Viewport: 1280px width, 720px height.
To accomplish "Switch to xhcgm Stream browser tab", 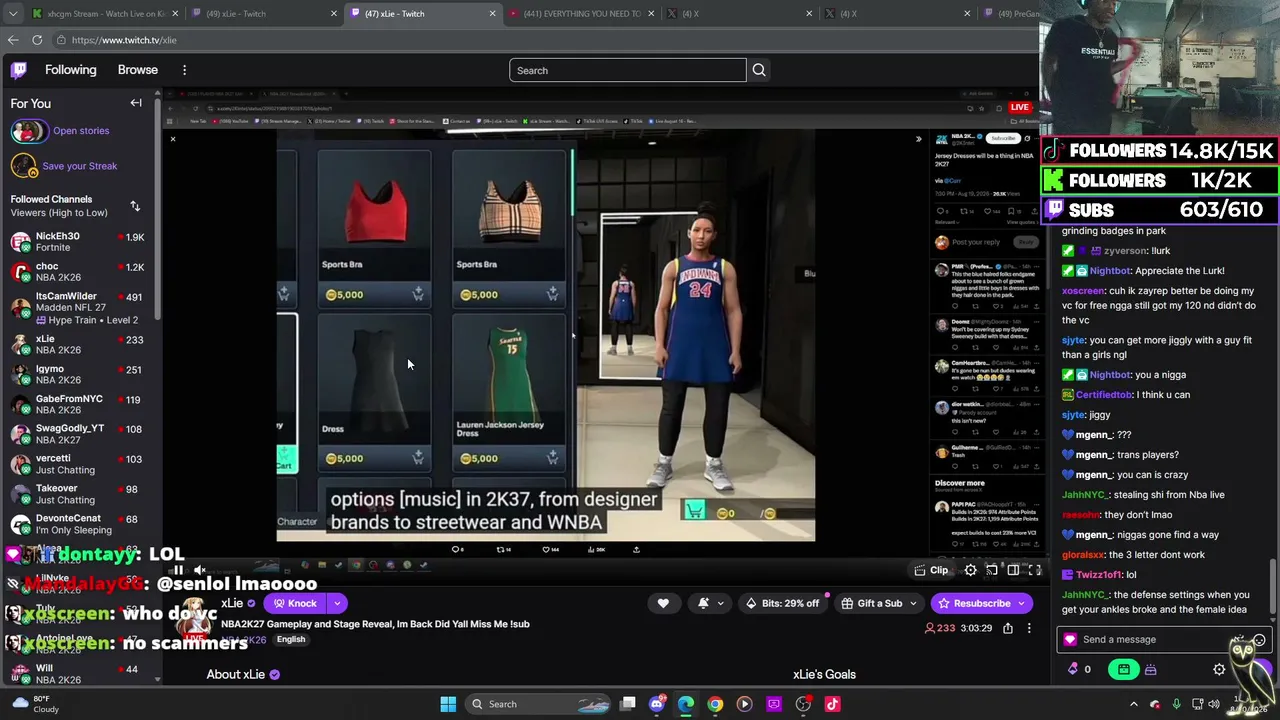I will coord(105,14).
